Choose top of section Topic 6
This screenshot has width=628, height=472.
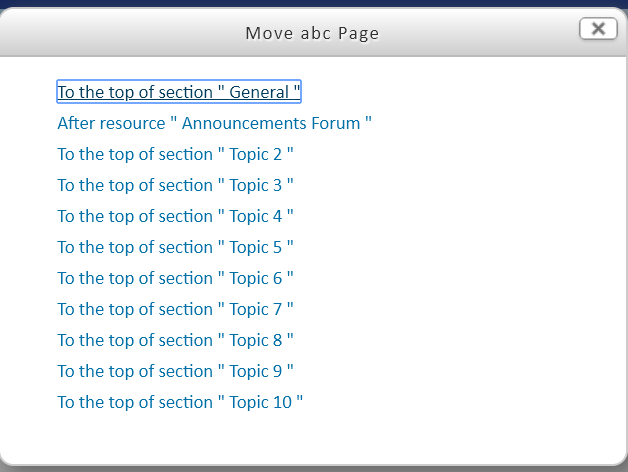pos(175,278)
